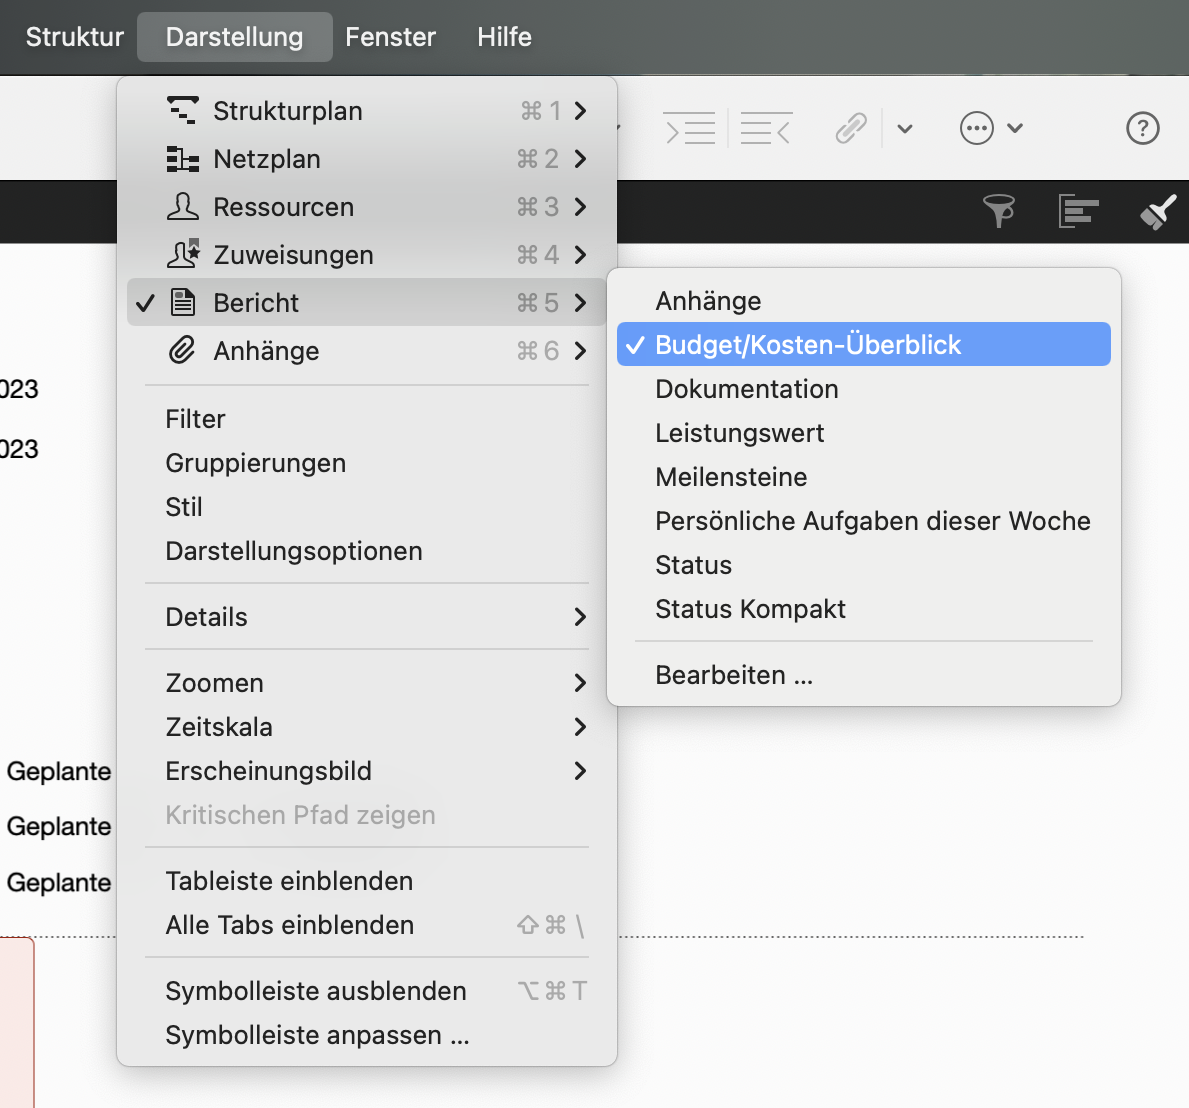The image size is (1189, 1108).
Task: Open the Fenster menu
Action: coord(390,37)
